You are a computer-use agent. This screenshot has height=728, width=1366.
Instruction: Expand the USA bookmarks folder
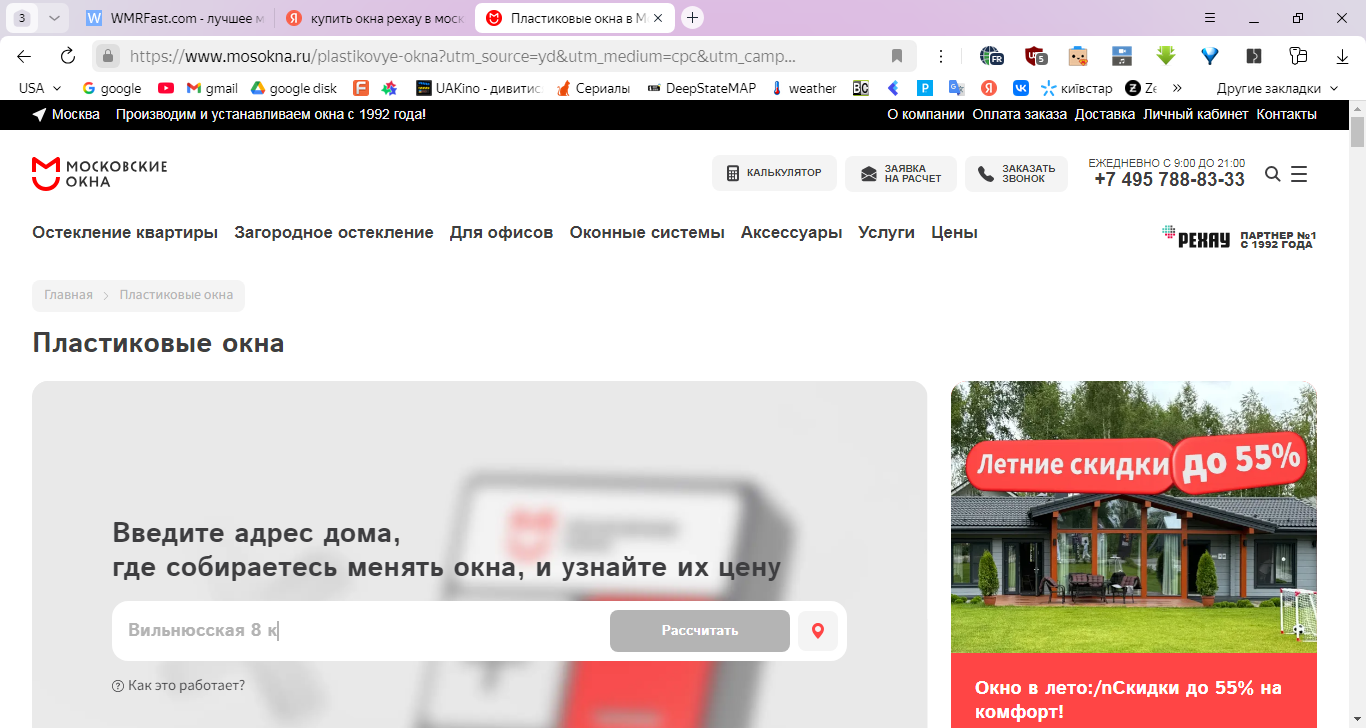[x=40, y=88]
